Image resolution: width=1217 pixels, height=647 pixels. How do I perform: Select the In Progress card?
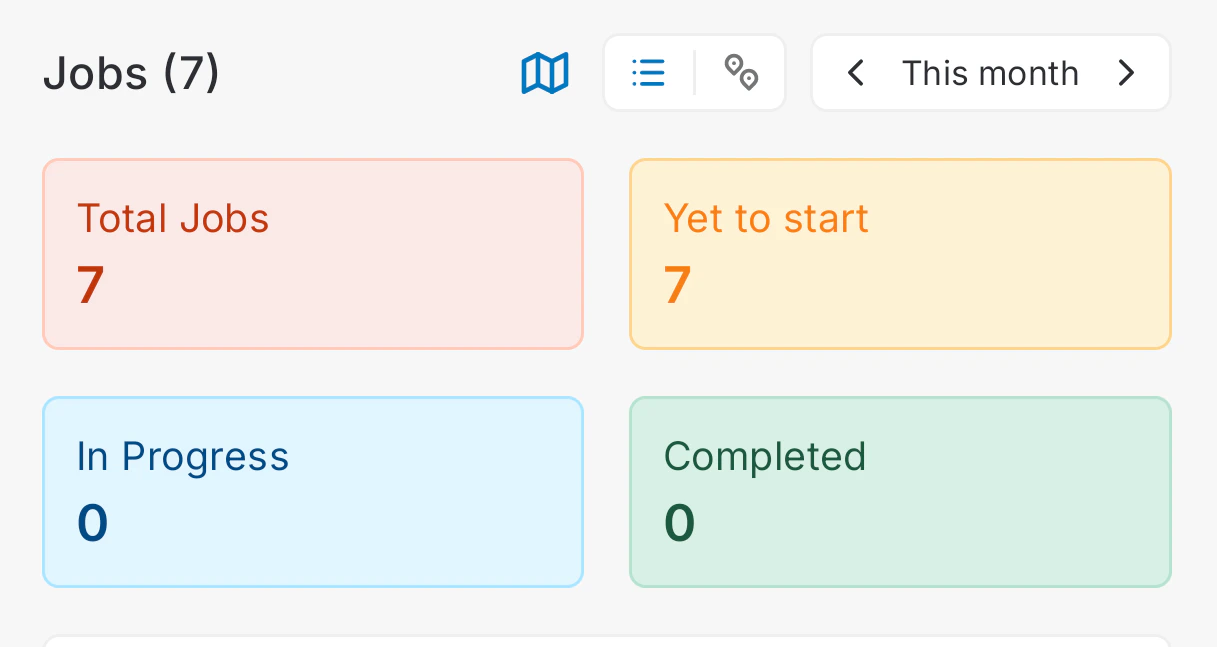pos(313,492)
